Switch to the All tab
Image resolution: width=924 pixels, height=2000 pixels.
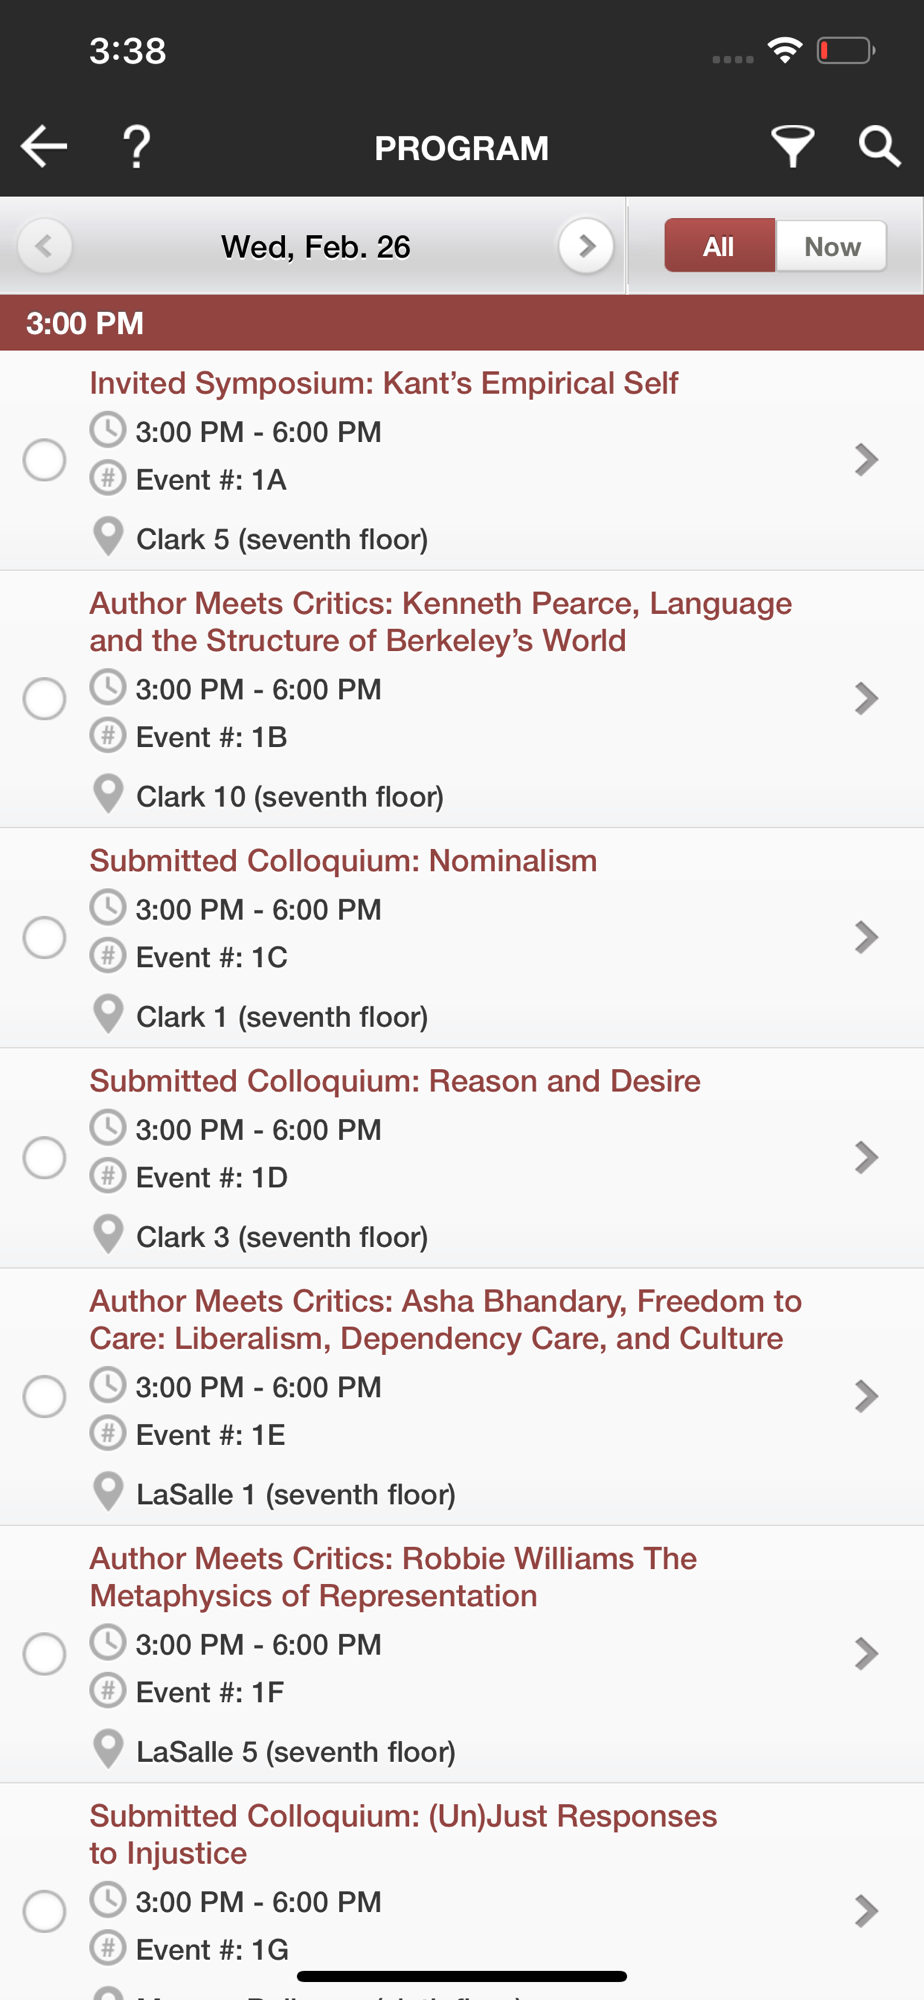[x=720, y=246]
